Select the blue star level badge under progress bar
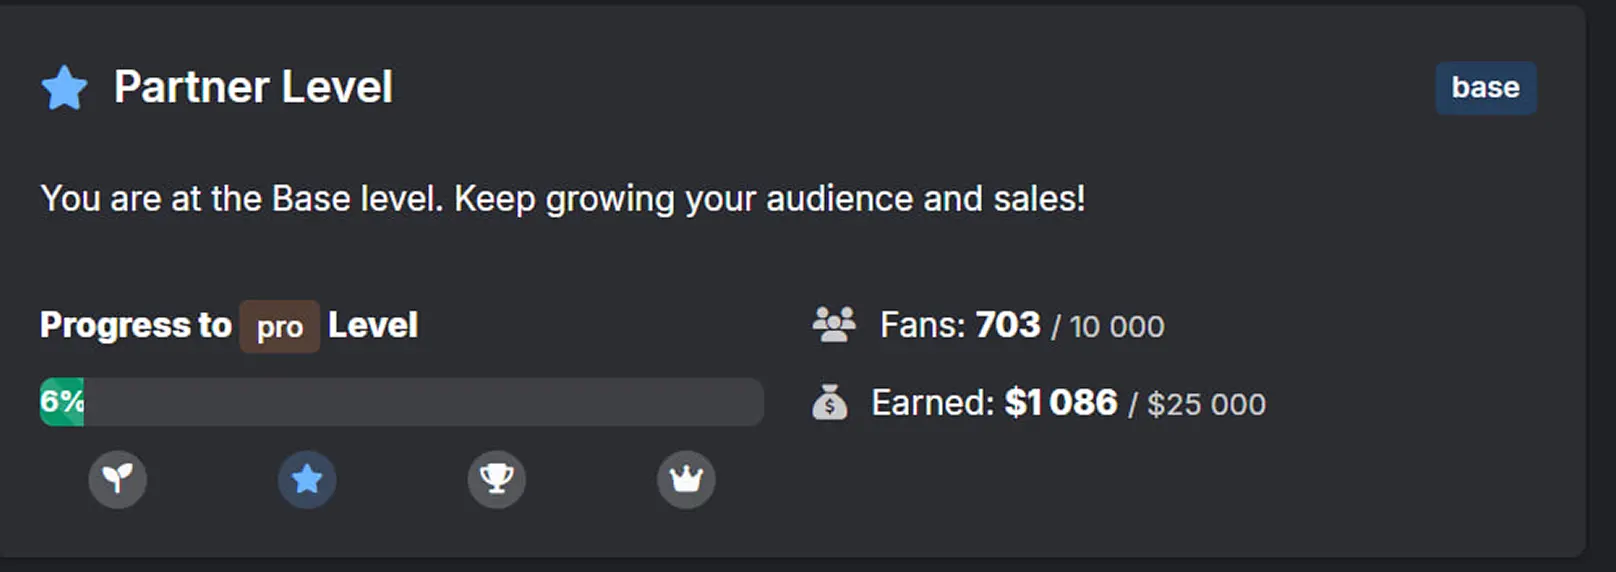Image resolution: width=1616 pixels, height=572 pixels. 307,480
